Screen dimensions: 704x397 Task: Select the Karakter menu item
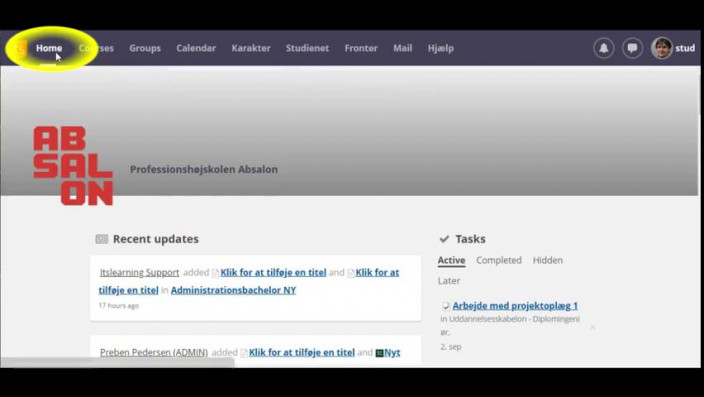[x=251, y=48]
